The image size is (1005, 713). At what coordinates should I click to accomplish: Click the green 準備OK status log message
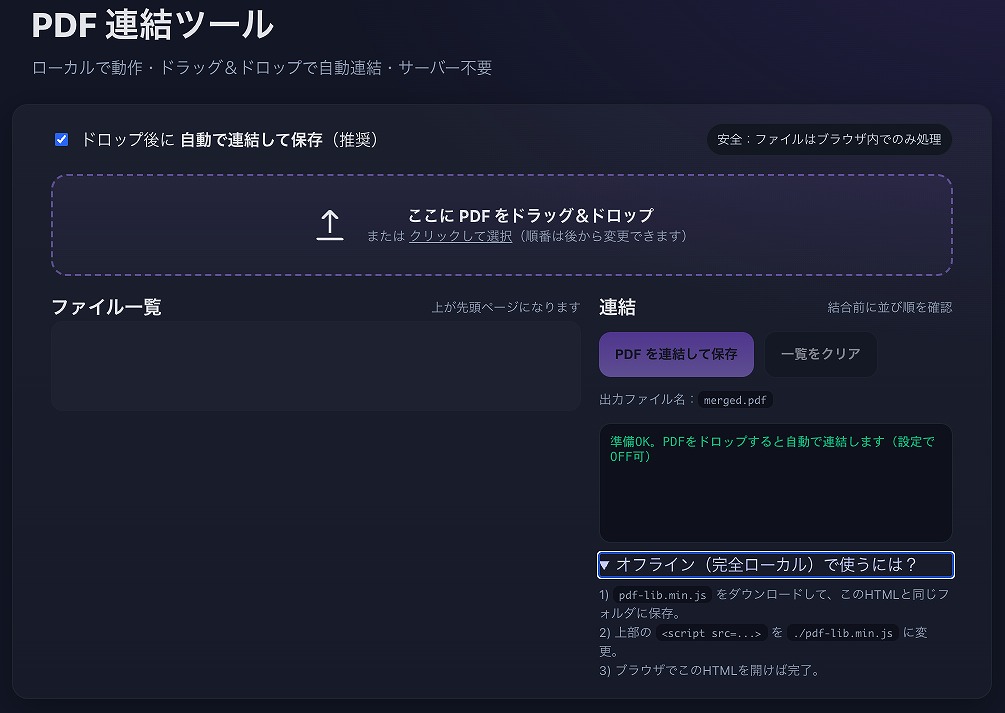click(771, 449)
